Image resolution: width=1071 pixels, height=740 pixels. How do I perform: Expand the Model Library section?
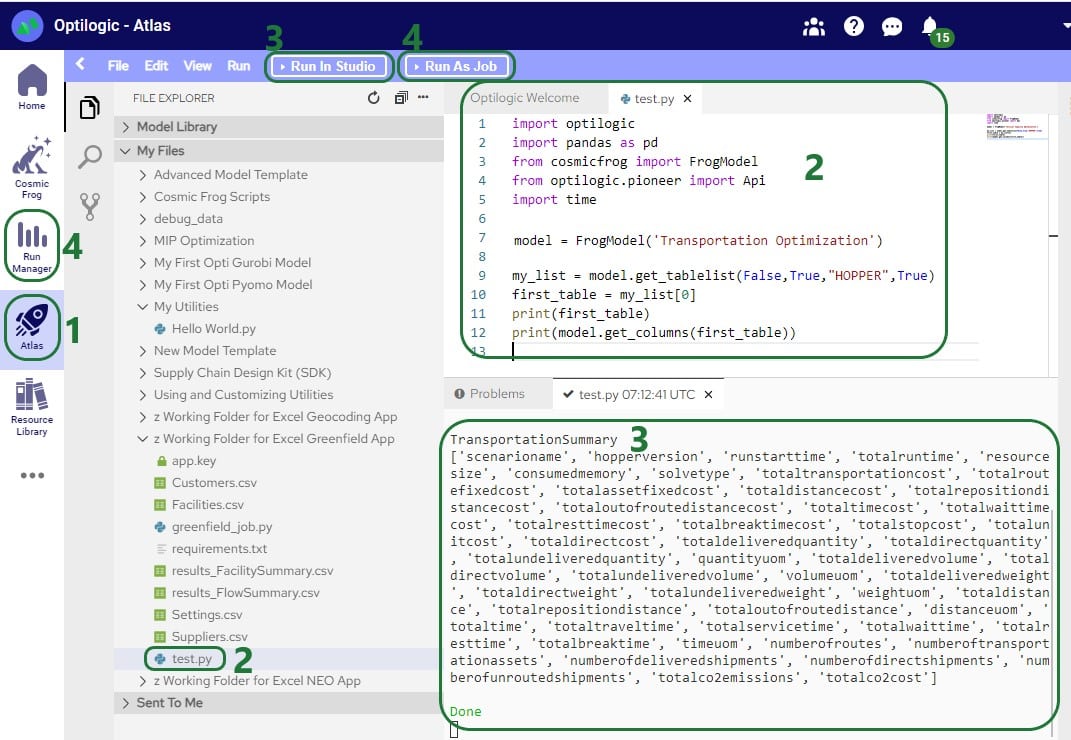279,126
